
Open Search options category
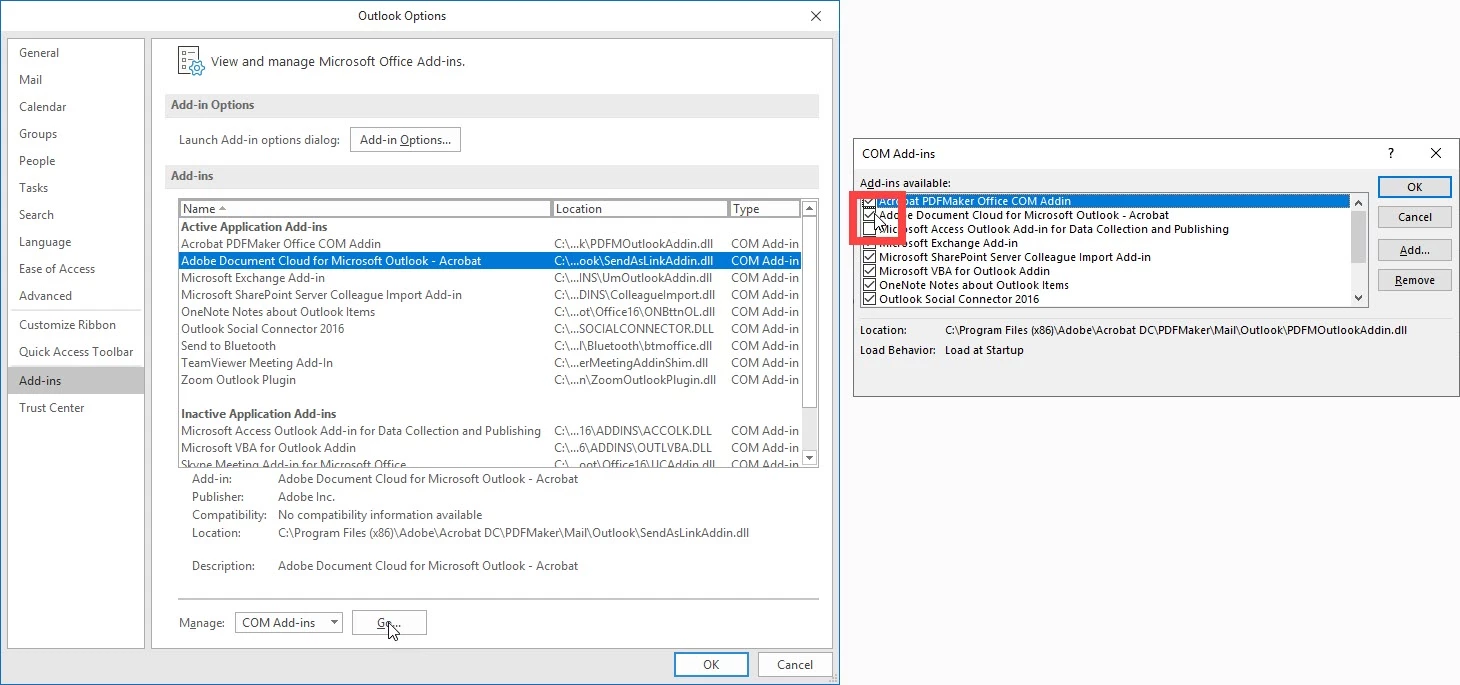[76, 215]
